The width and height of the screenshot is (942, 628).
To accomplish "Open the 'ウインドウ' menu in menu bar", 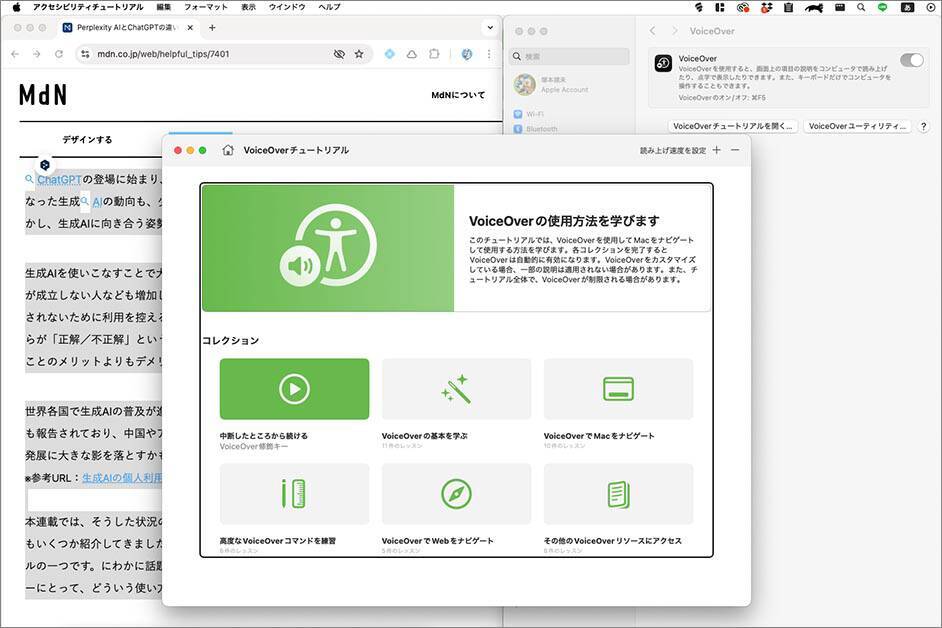I will (x=287, y=6).
